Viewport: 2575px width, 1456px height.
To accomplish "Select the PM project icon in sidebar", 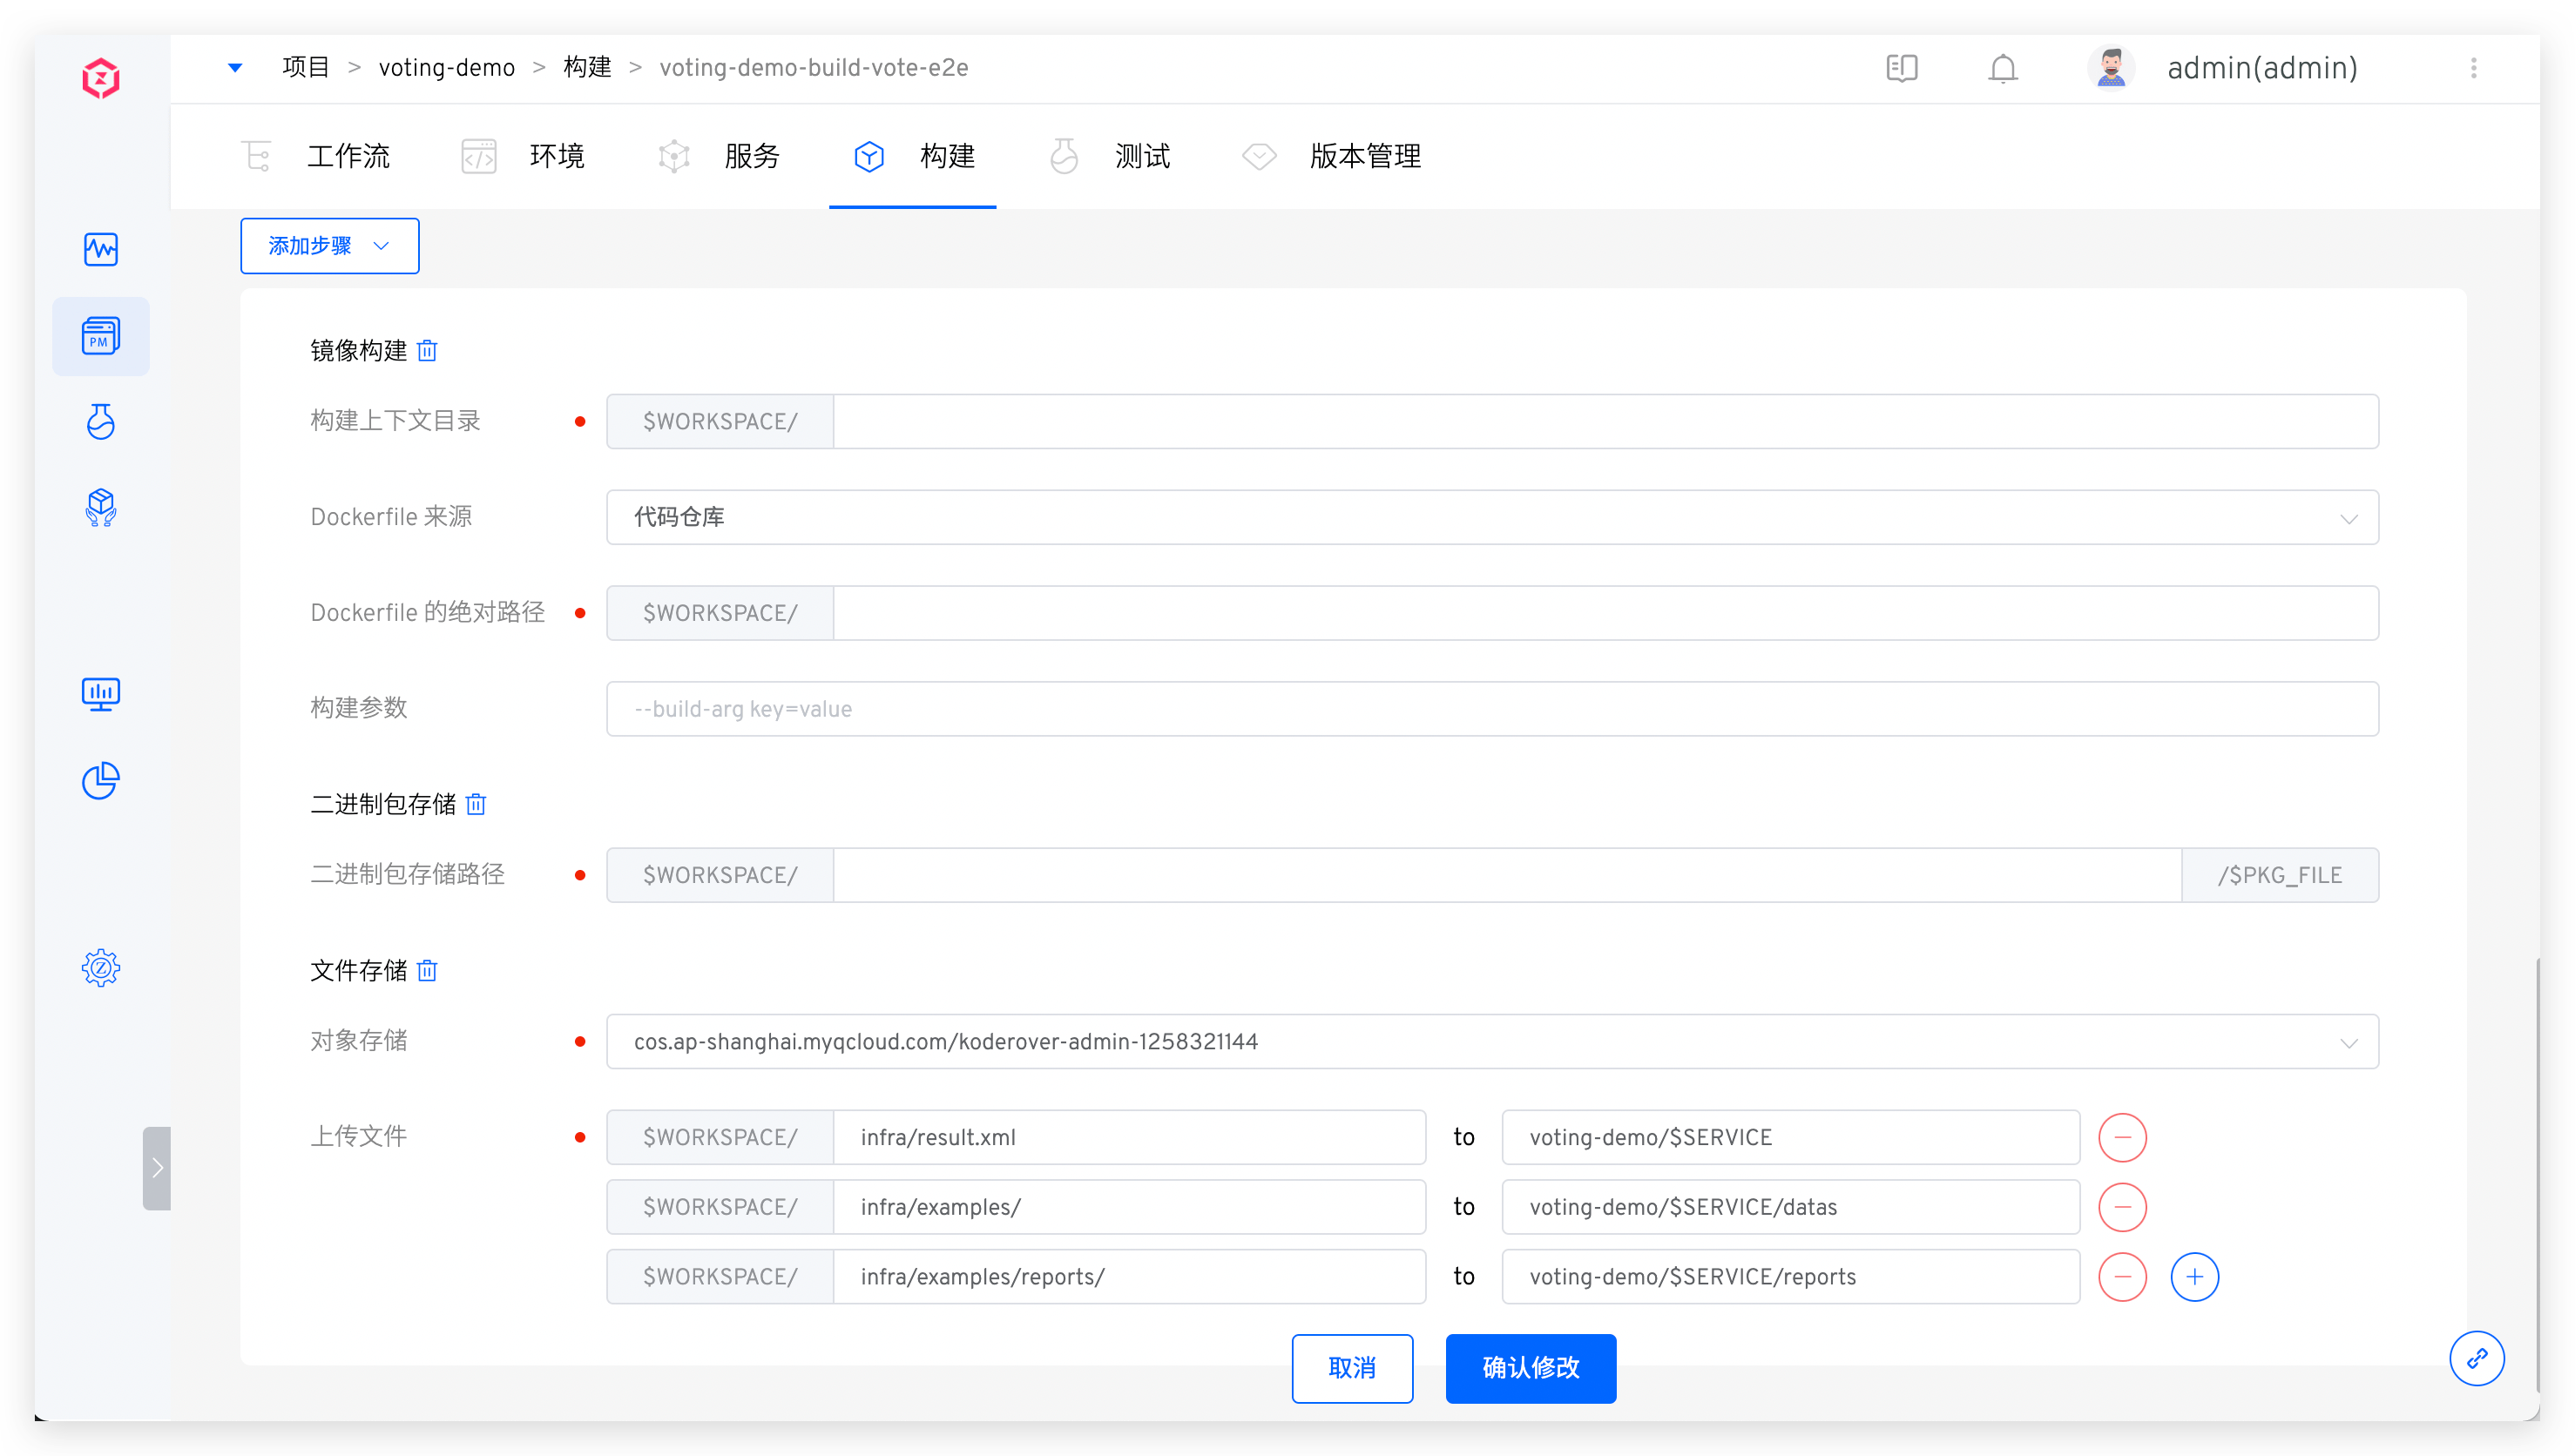I will tap(100, 336).
